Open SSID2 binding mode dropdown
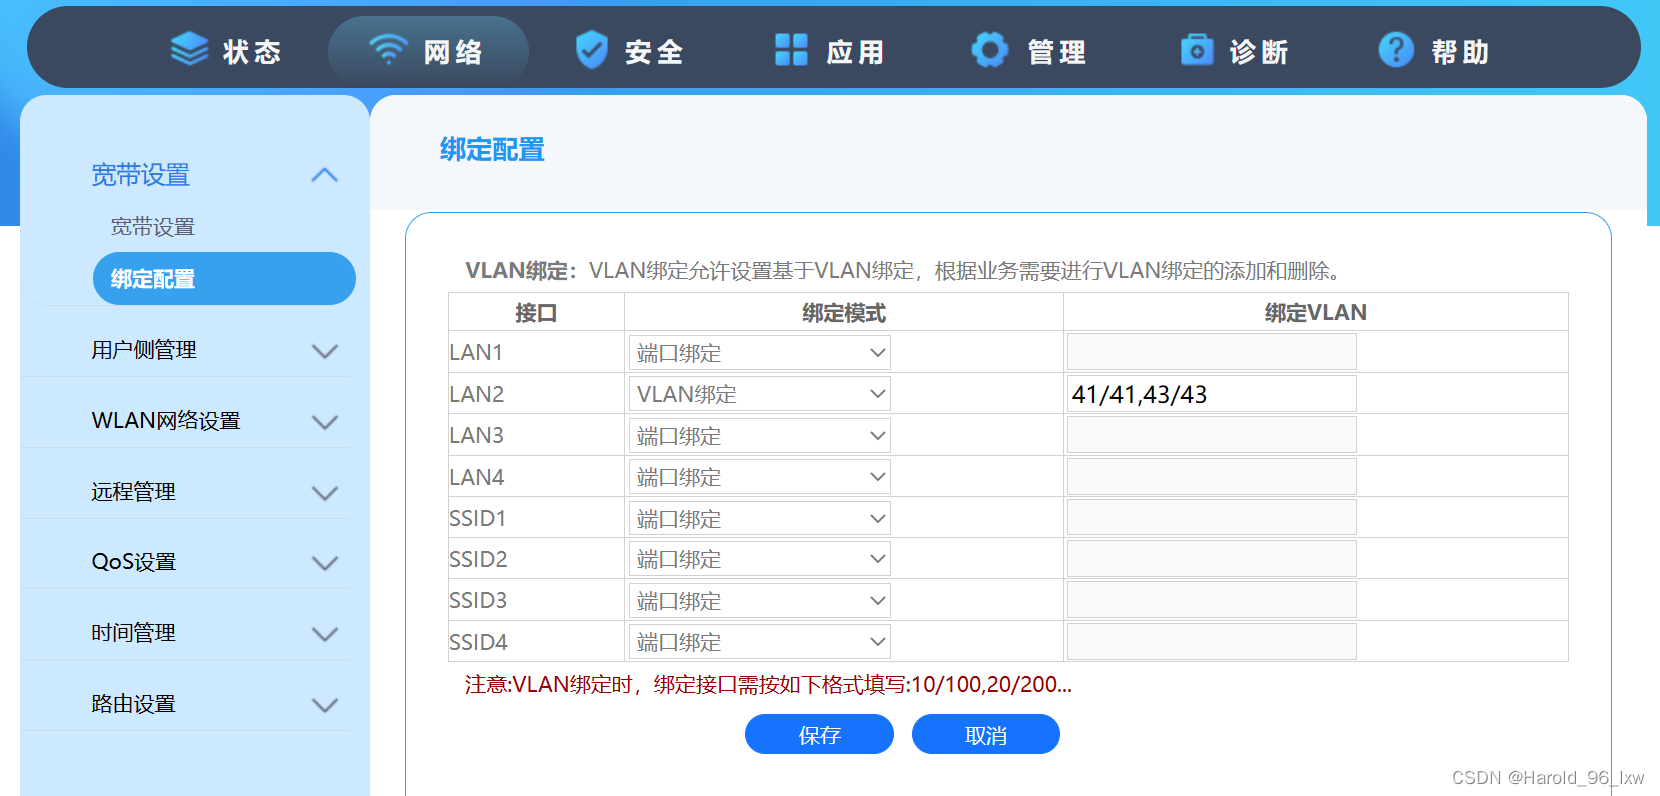The height and width of the screenshot is (796, 1660). (x=760, y=559)
